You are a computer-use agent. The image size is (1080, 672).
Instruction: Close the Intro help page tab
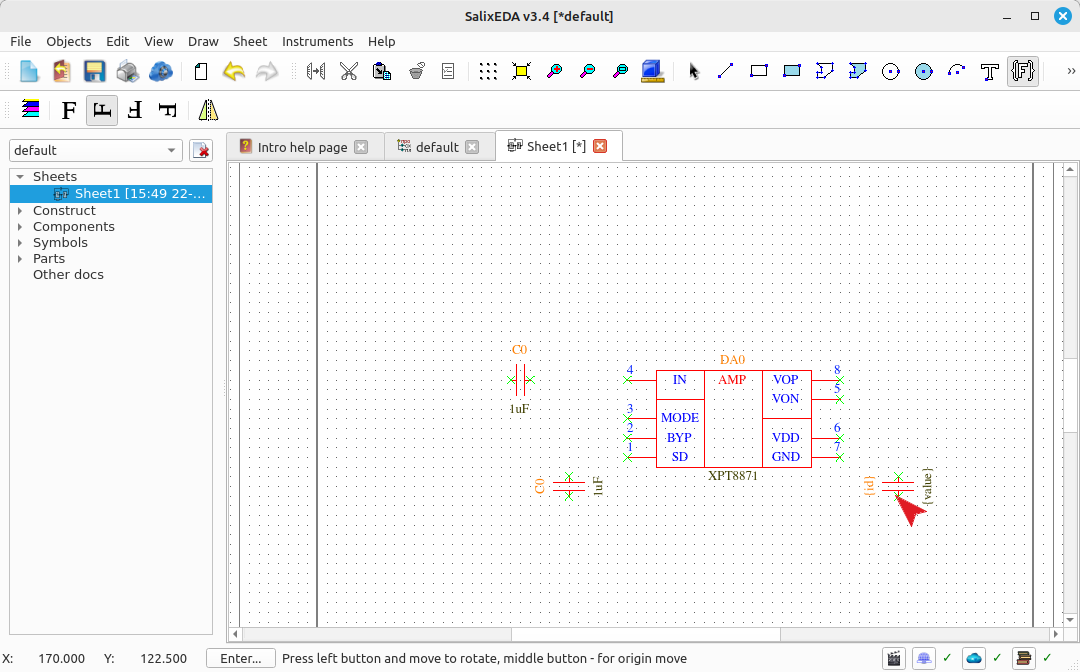(361, 147)
